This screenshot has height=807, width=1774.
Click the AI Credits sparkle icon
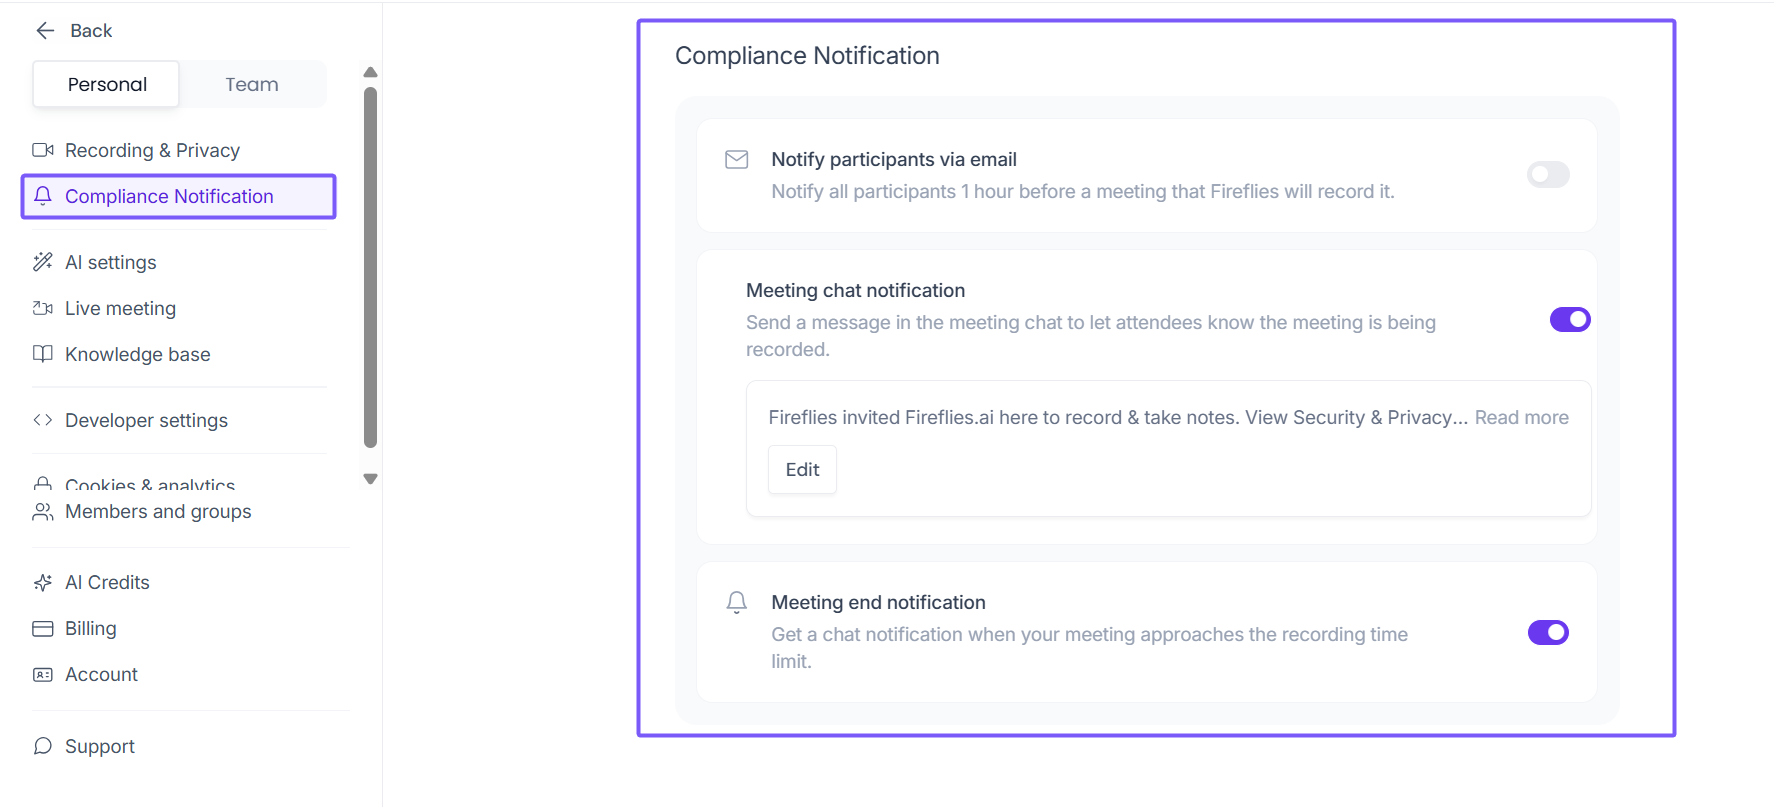(x=43, y=582)
